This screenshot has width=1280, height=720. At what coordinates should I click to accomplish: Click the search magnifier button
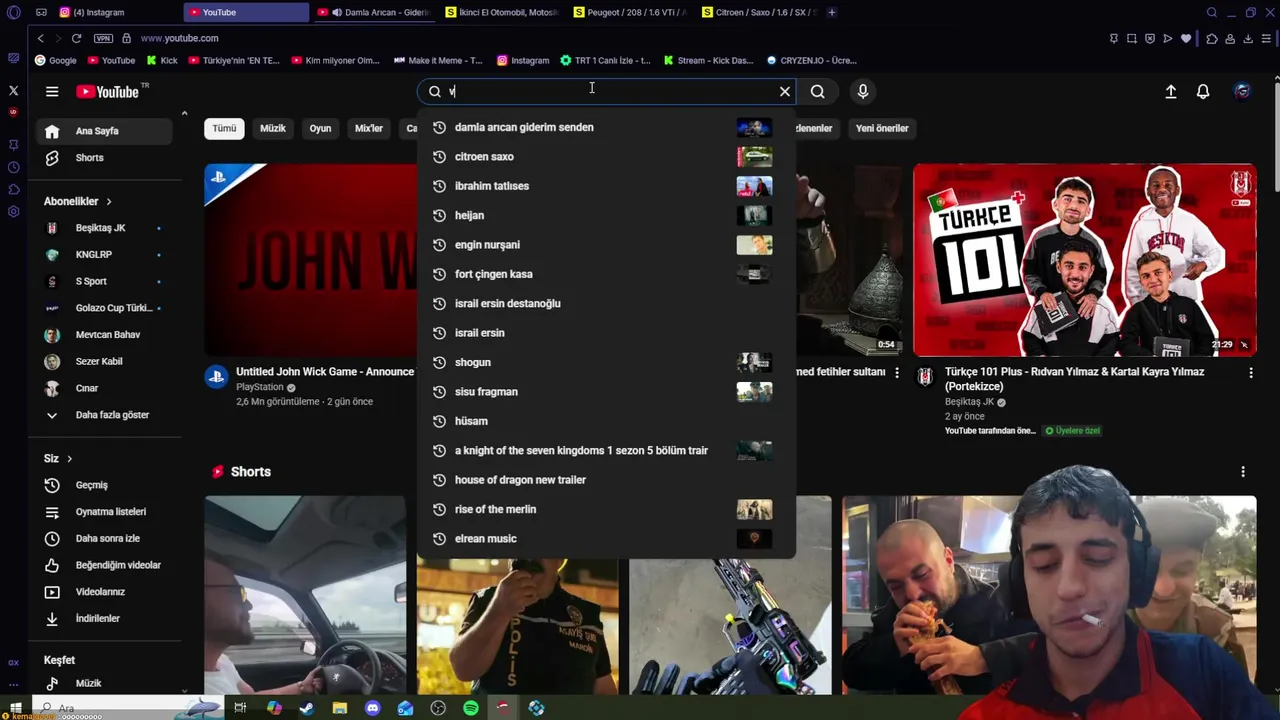coord(818,91)
